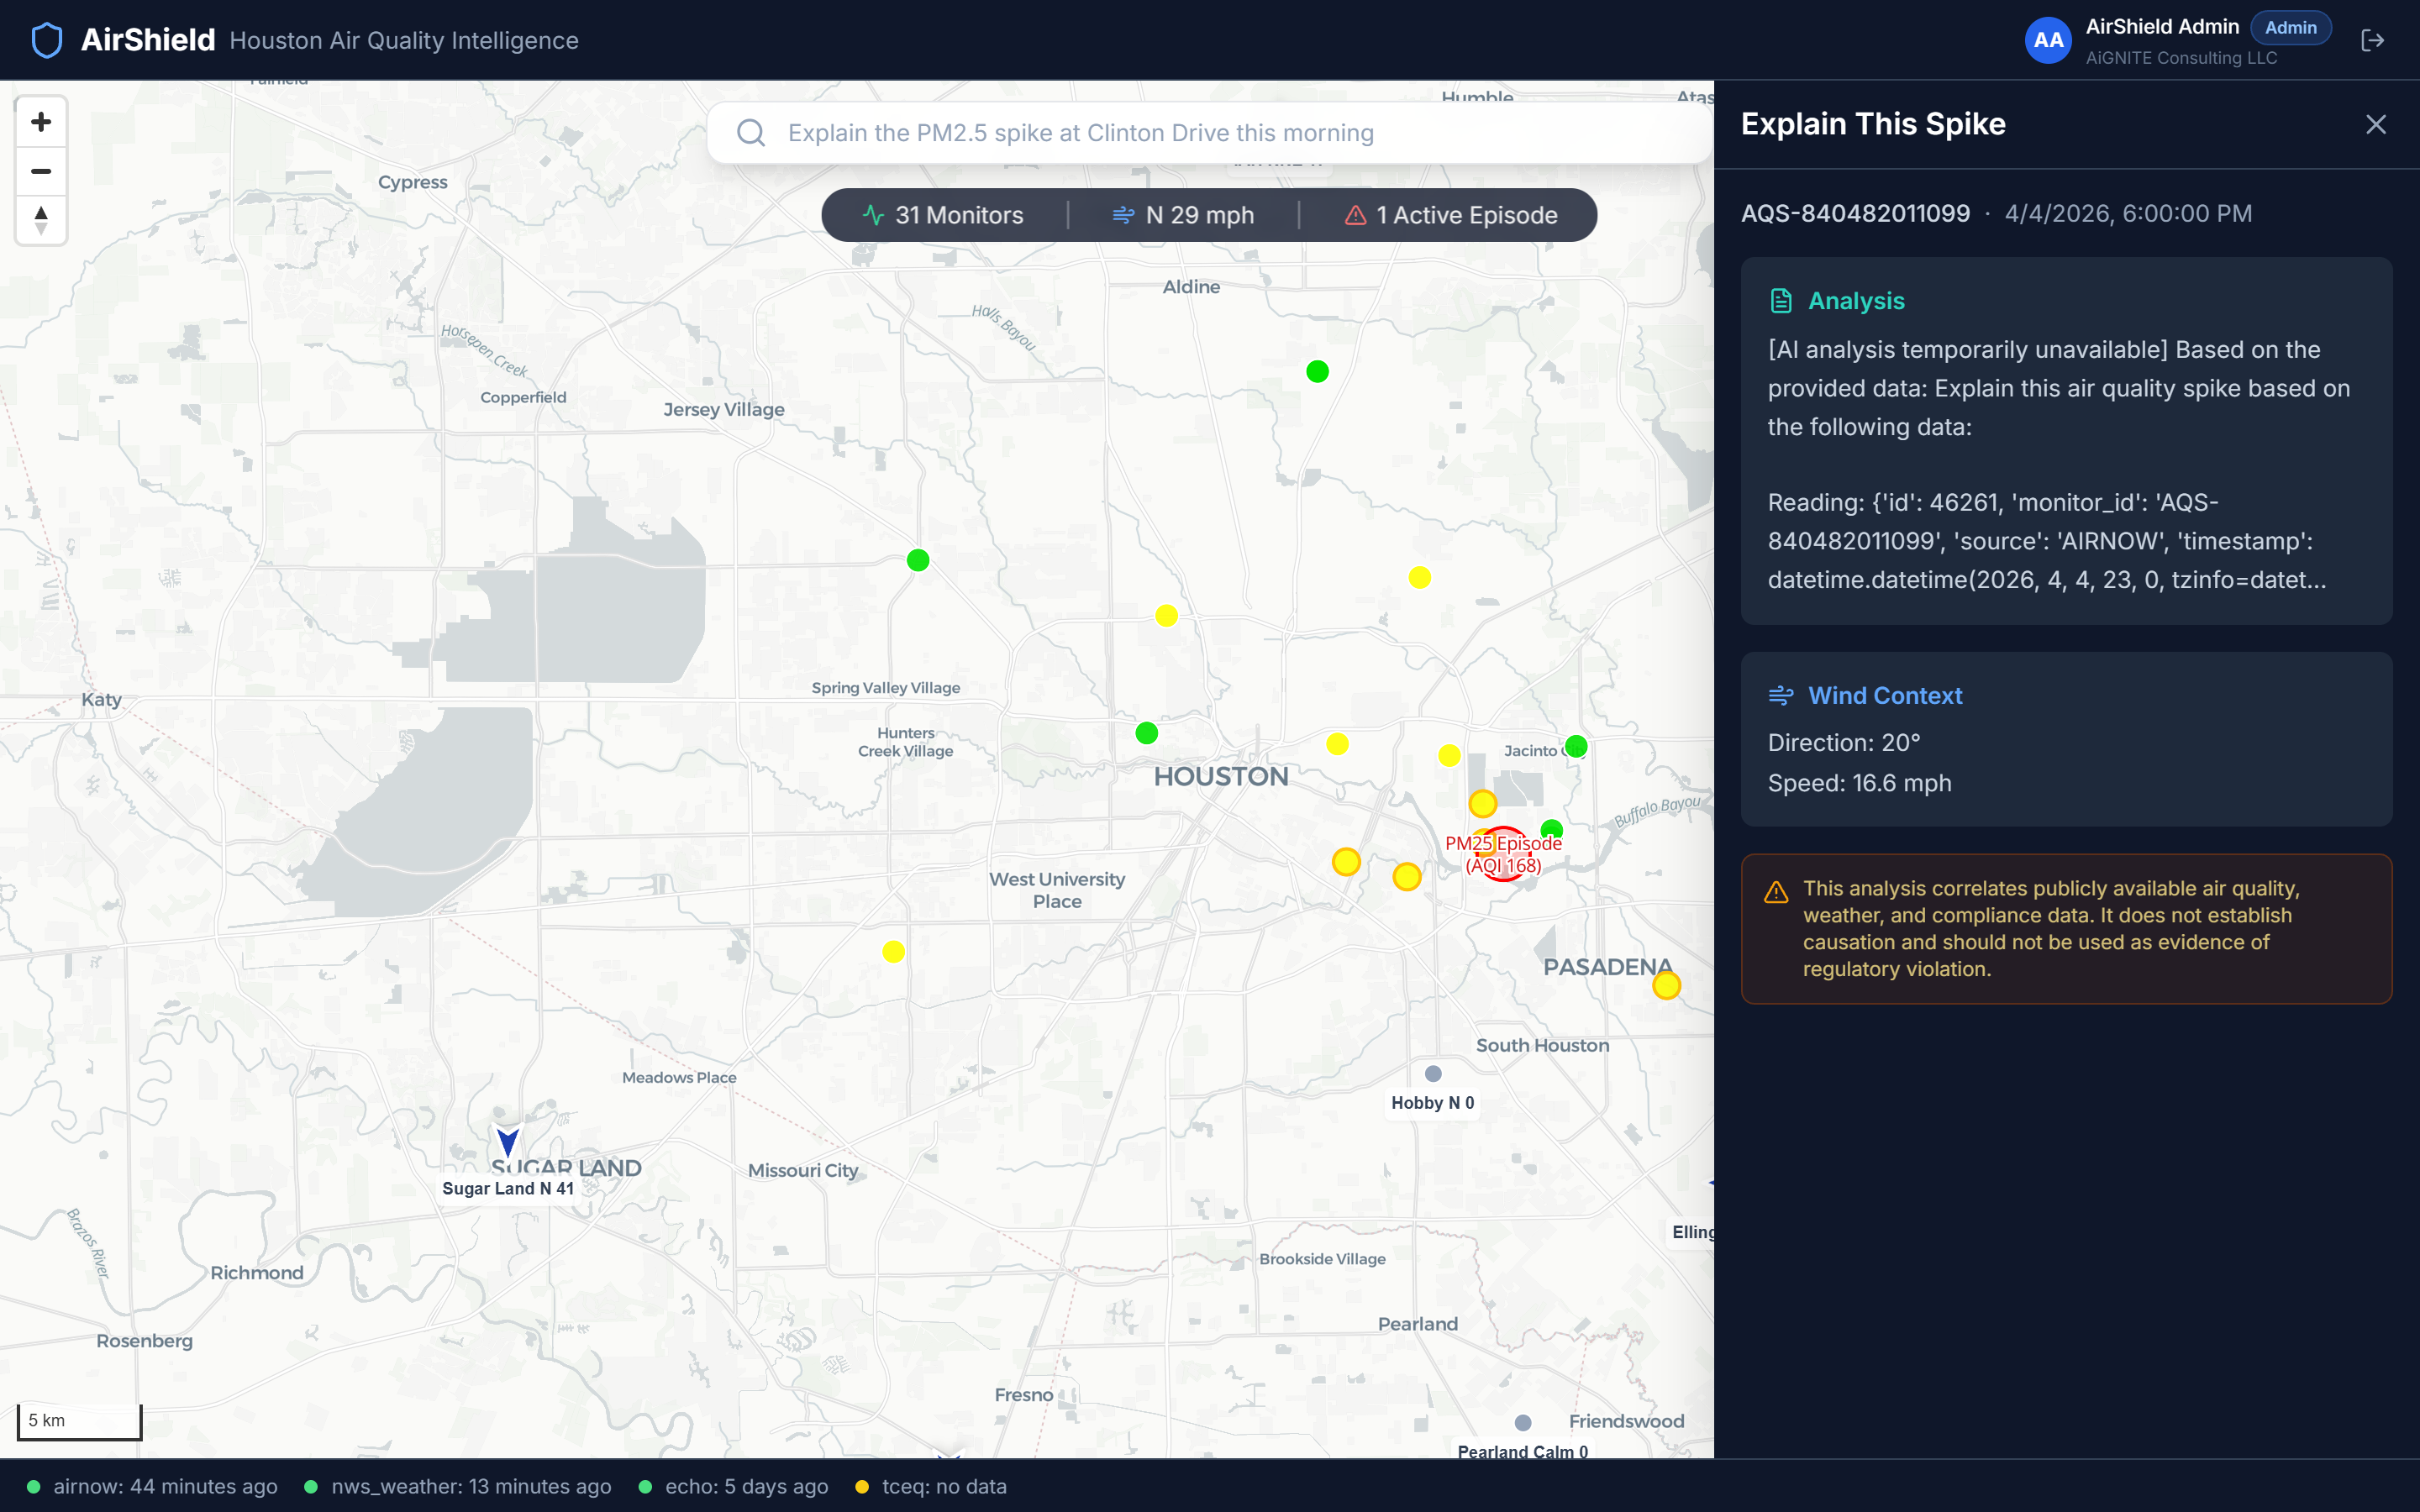Select the N 29 mph wind chip
The height and width of the screenshot is (1512, 2420).
1185,214
